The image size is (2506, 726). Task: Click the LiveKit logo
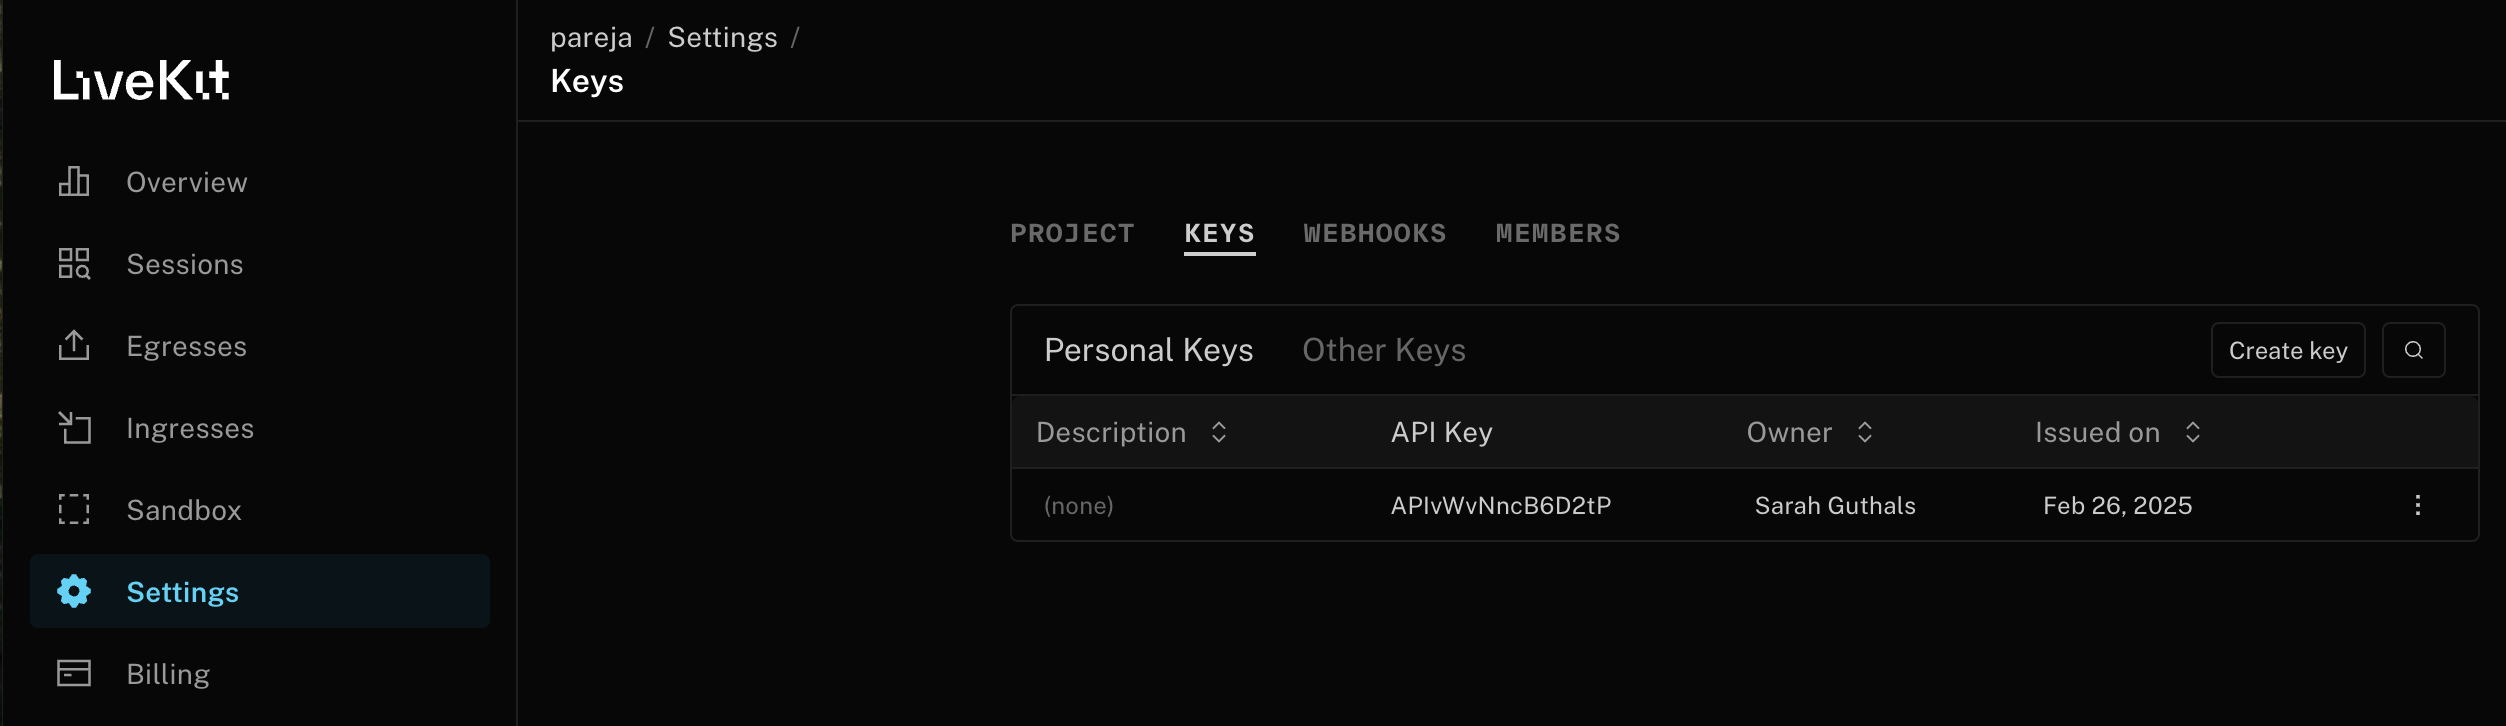click(x=141, y=80)
